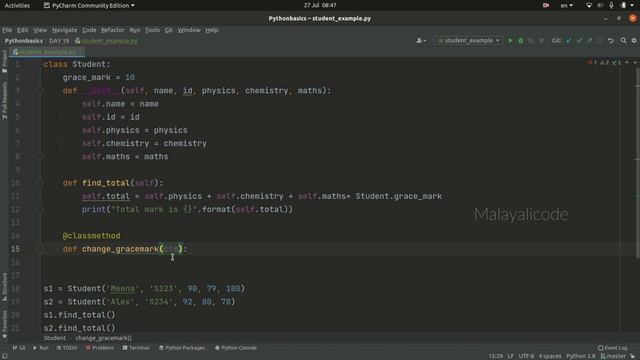
Task: Open the date and time 27 Jul clock
Action: click(x=320, y=5)
